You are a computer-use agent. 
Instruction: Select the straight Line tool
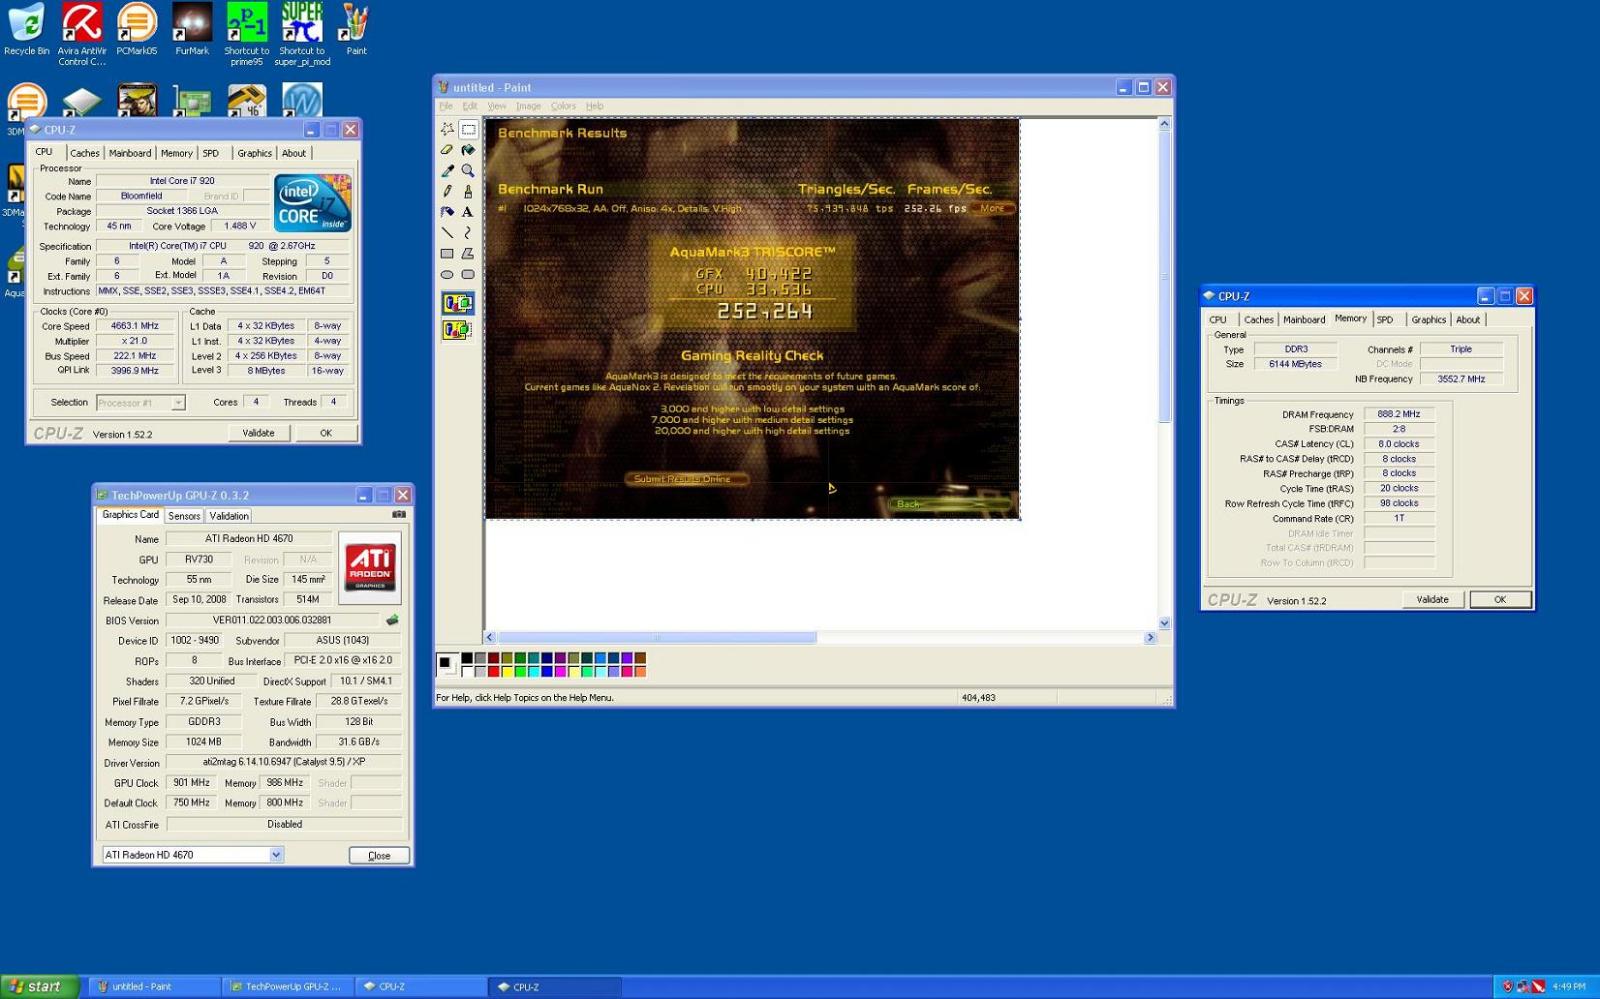click(447, 233)
